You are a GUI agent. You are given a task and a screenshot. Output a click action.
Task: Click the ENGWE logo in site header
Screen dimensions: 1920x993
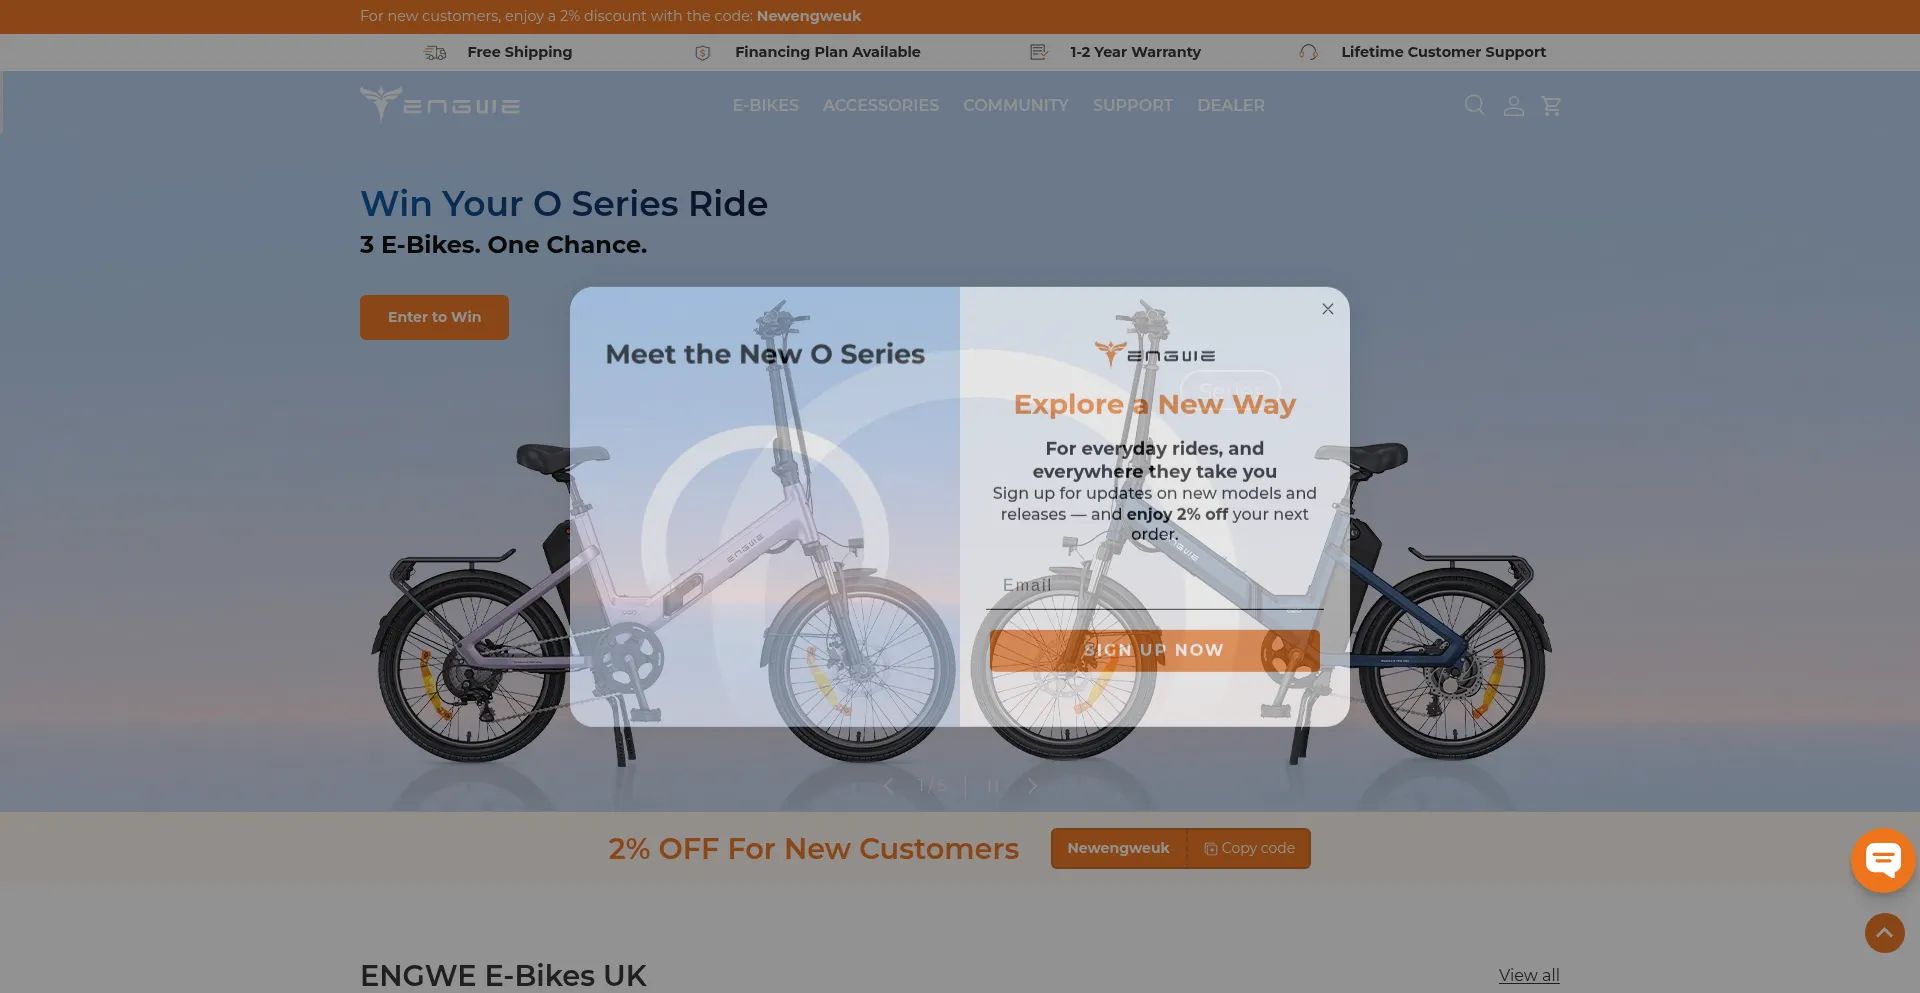pos(440,103)
